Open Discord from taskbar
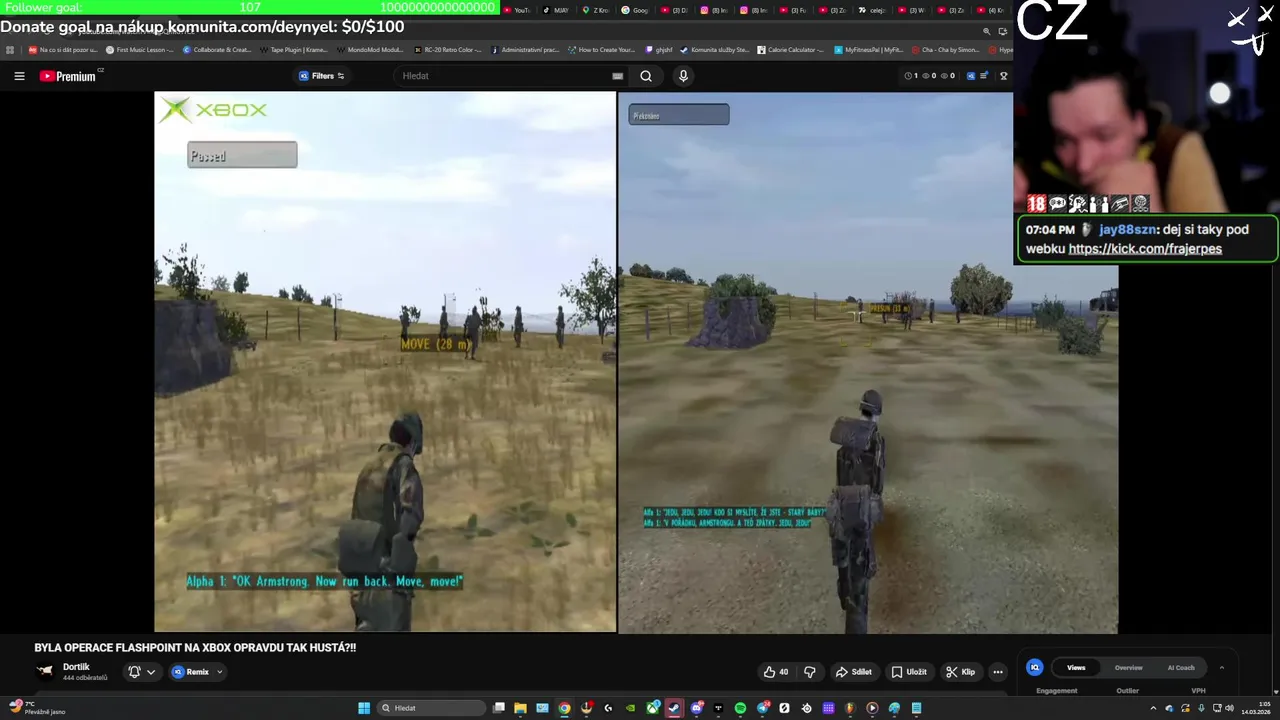1280x720 pixels. click(x=697, y=708)
